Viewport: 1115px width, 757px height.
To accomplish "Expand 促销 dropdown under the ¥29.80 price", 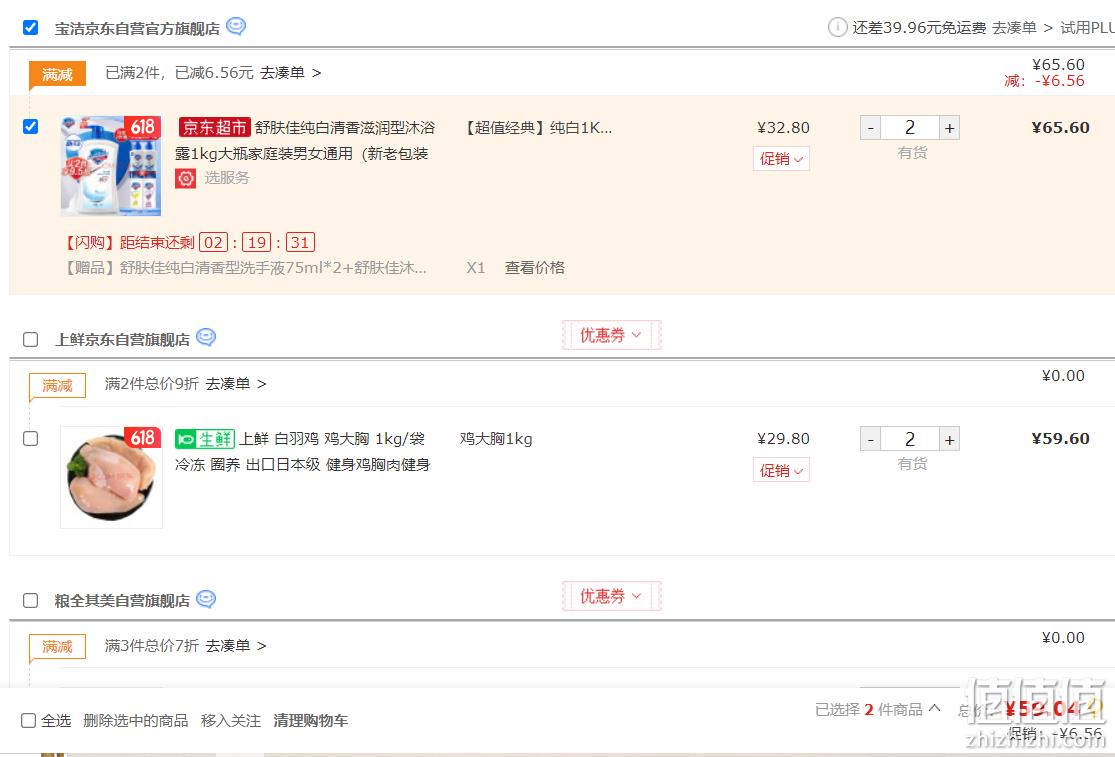I will point(781,470).
